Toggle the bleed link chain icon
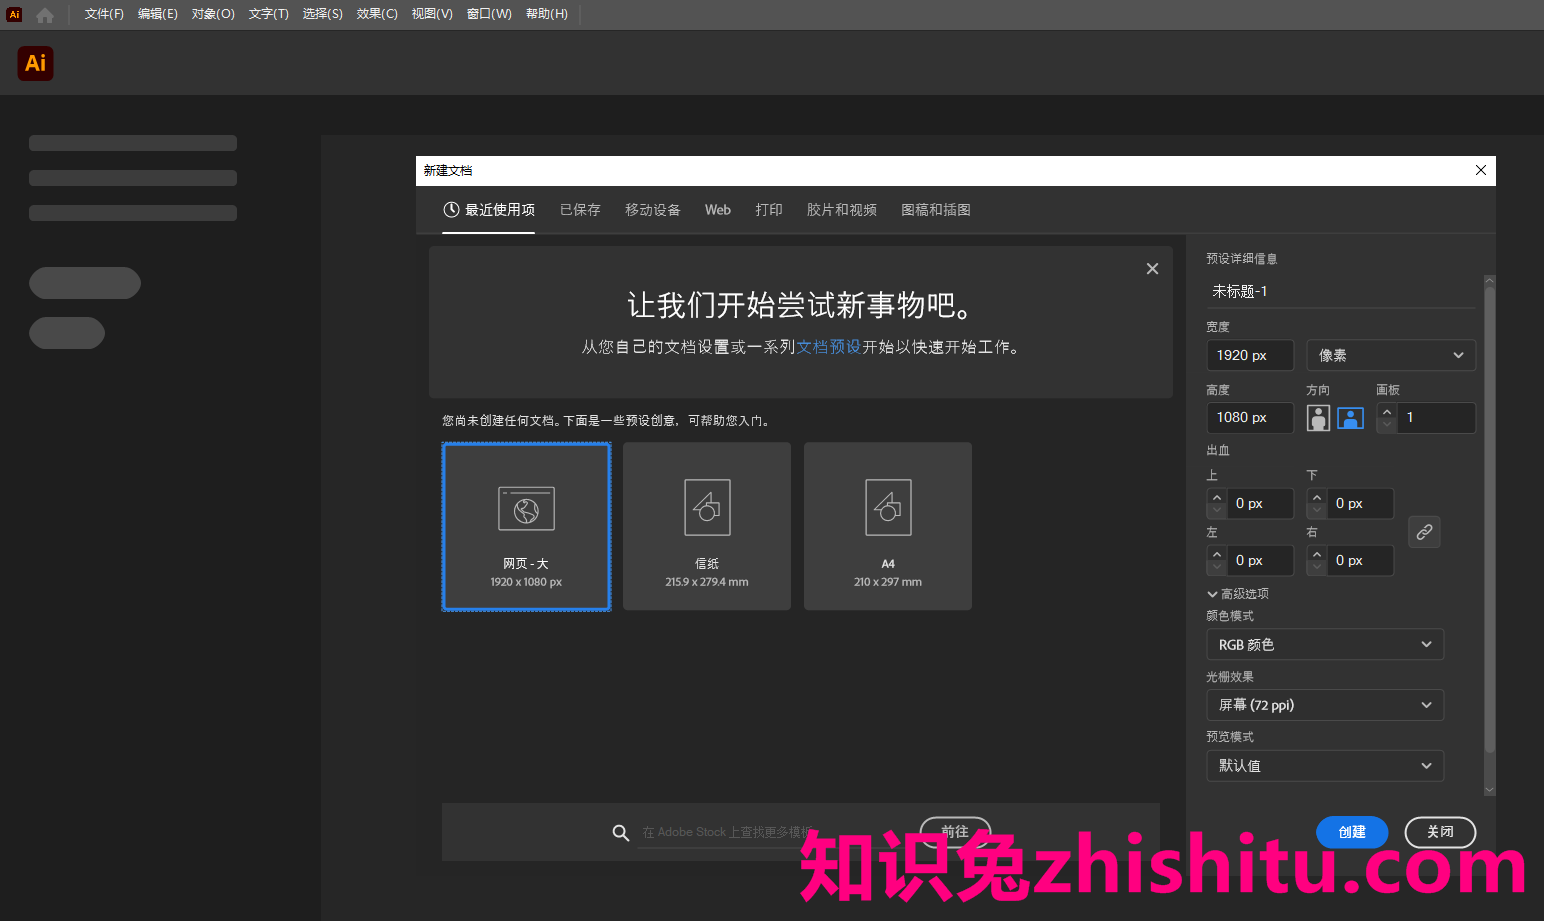Screen dimensions: 1544x921 (x=1424, y=532)
